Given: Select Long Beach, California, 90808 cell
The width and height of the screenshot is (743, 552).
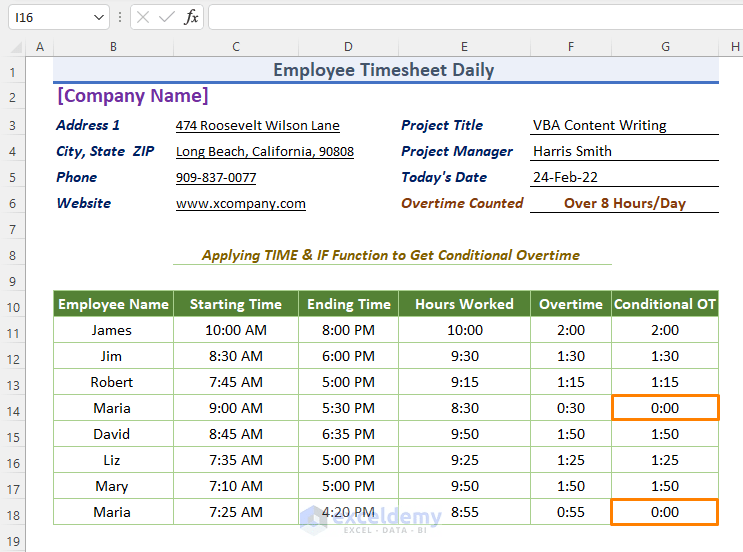Looking at the screenshot, I should pyautogui.click(x=264, y=152).
